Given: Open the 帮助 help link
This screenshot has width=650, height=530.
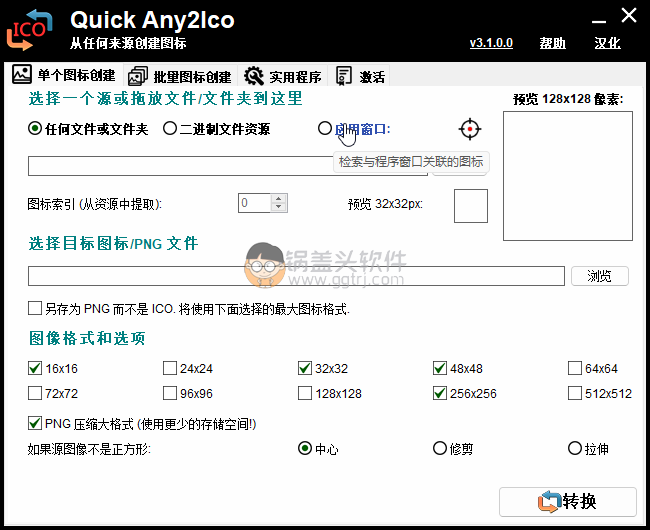Looking at the screenshot, I should [552, 43].
